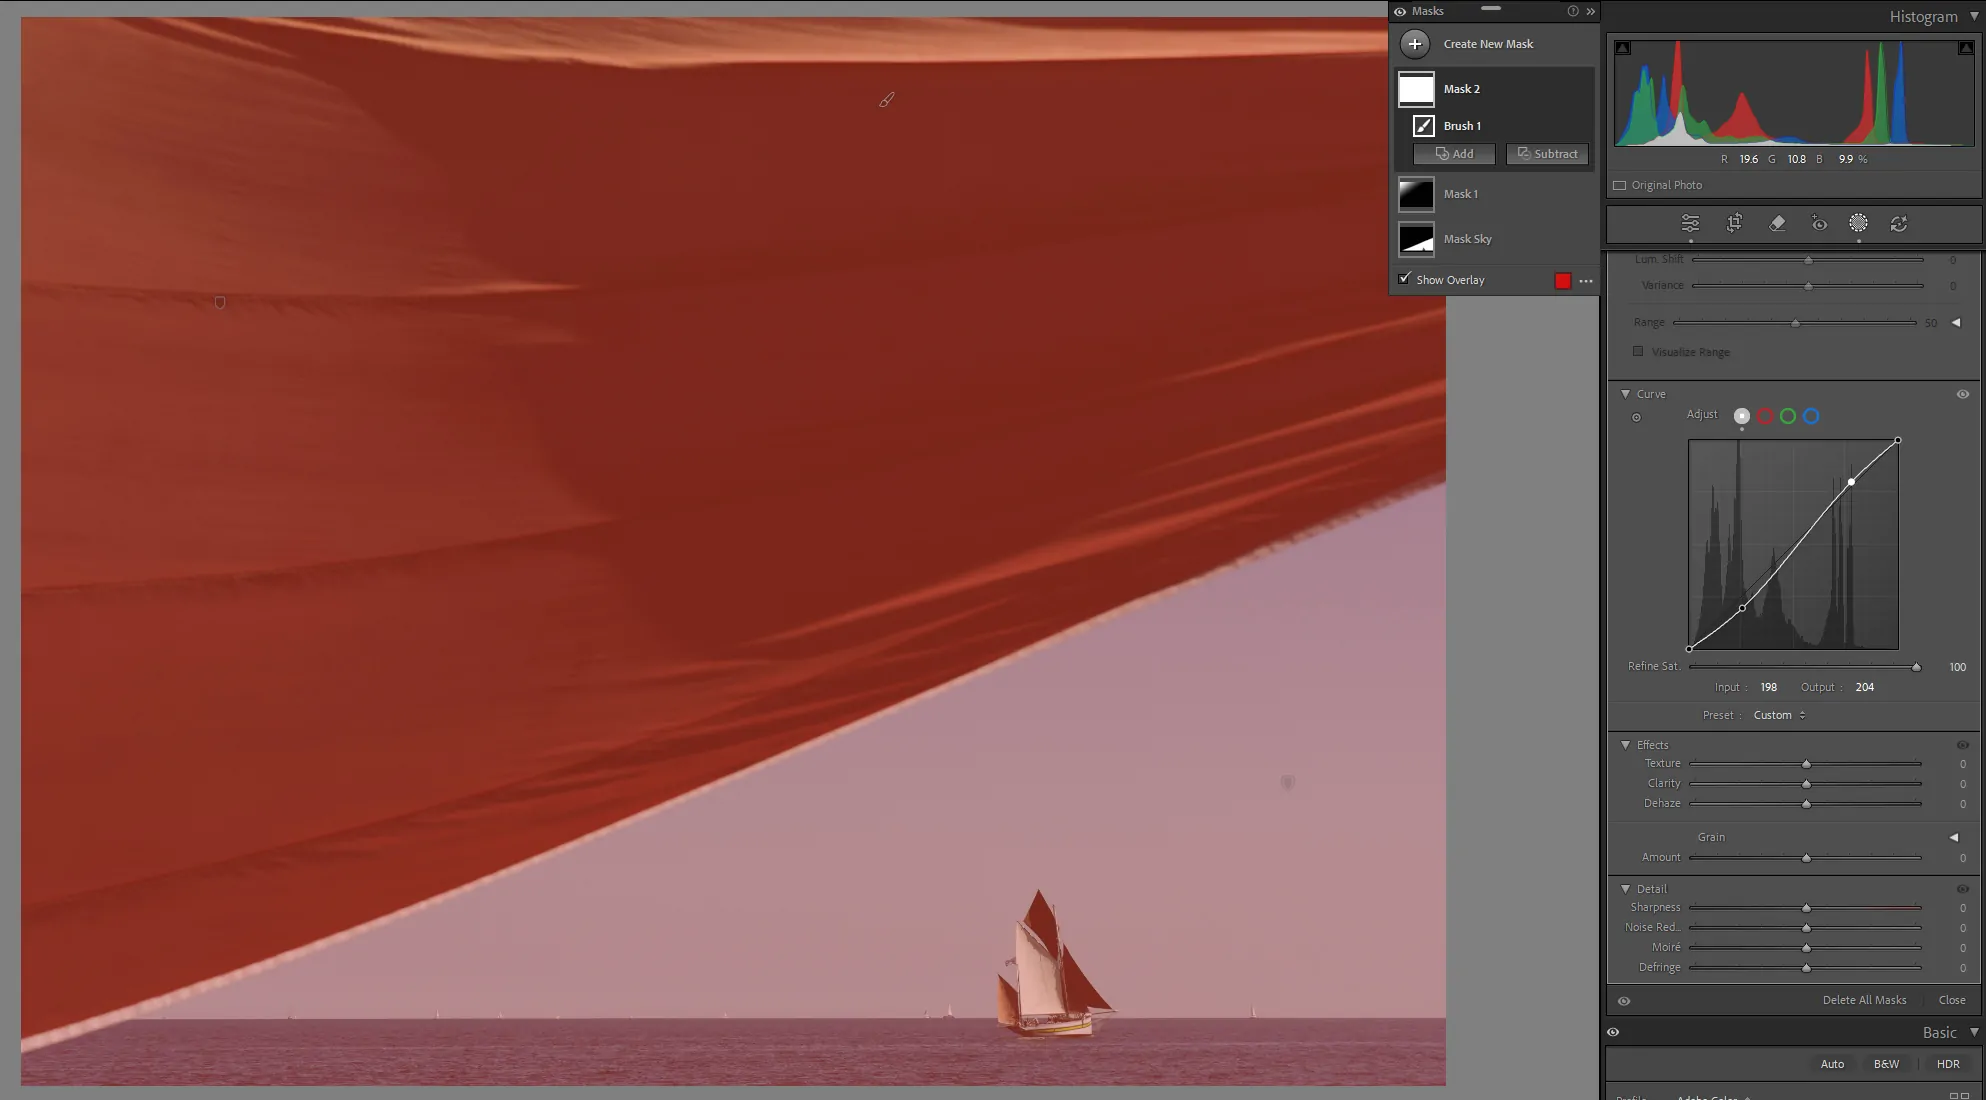
Task: Collapse the Histogram panel arrow
Action: [1973, 16]
